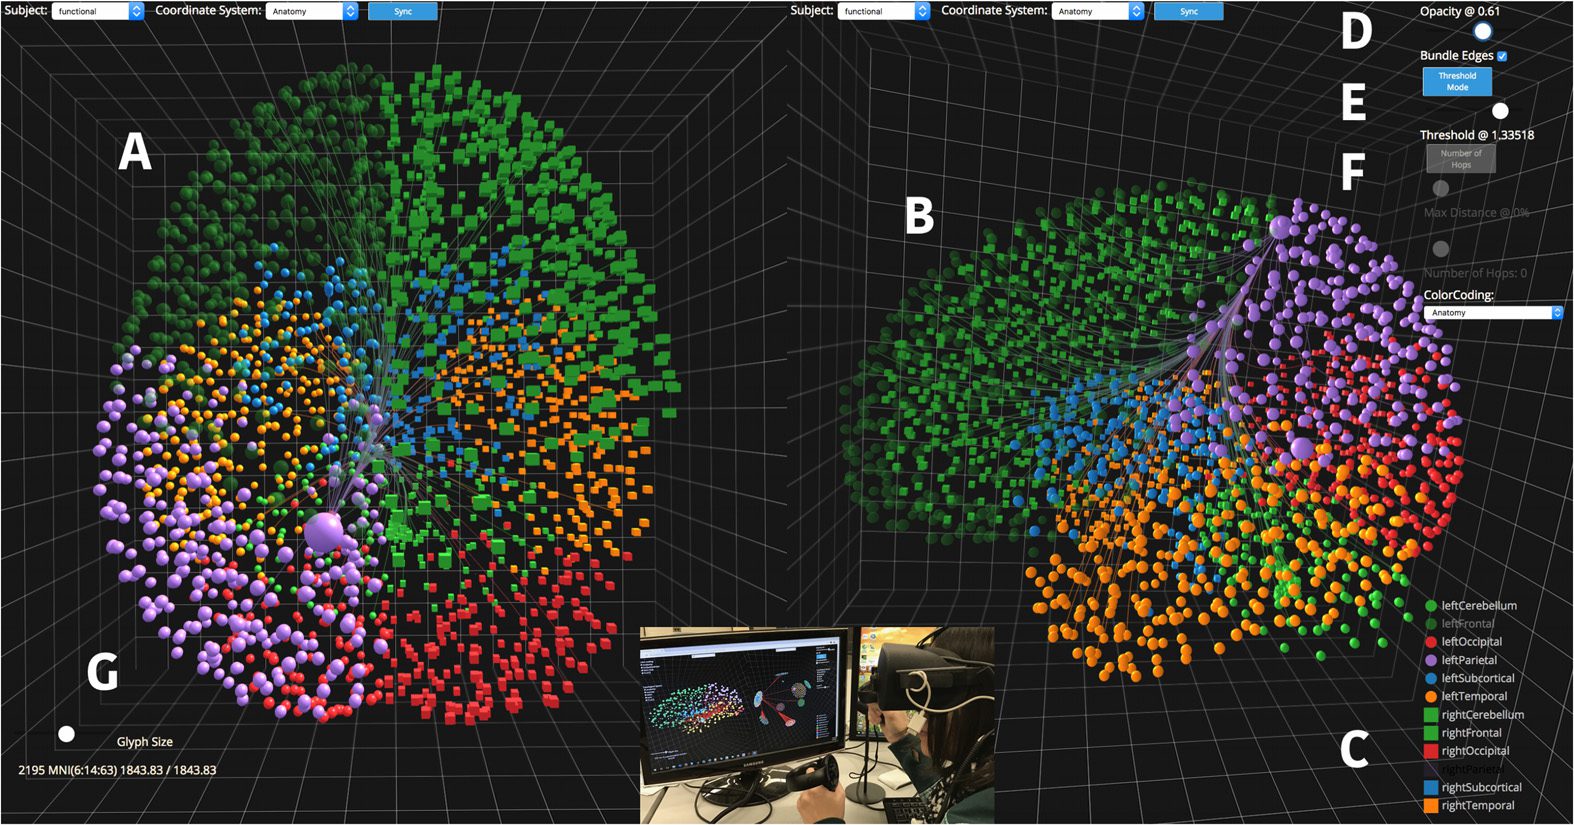
Task: Open the left view Coordinate System dropdown
Action: [312, 11]
